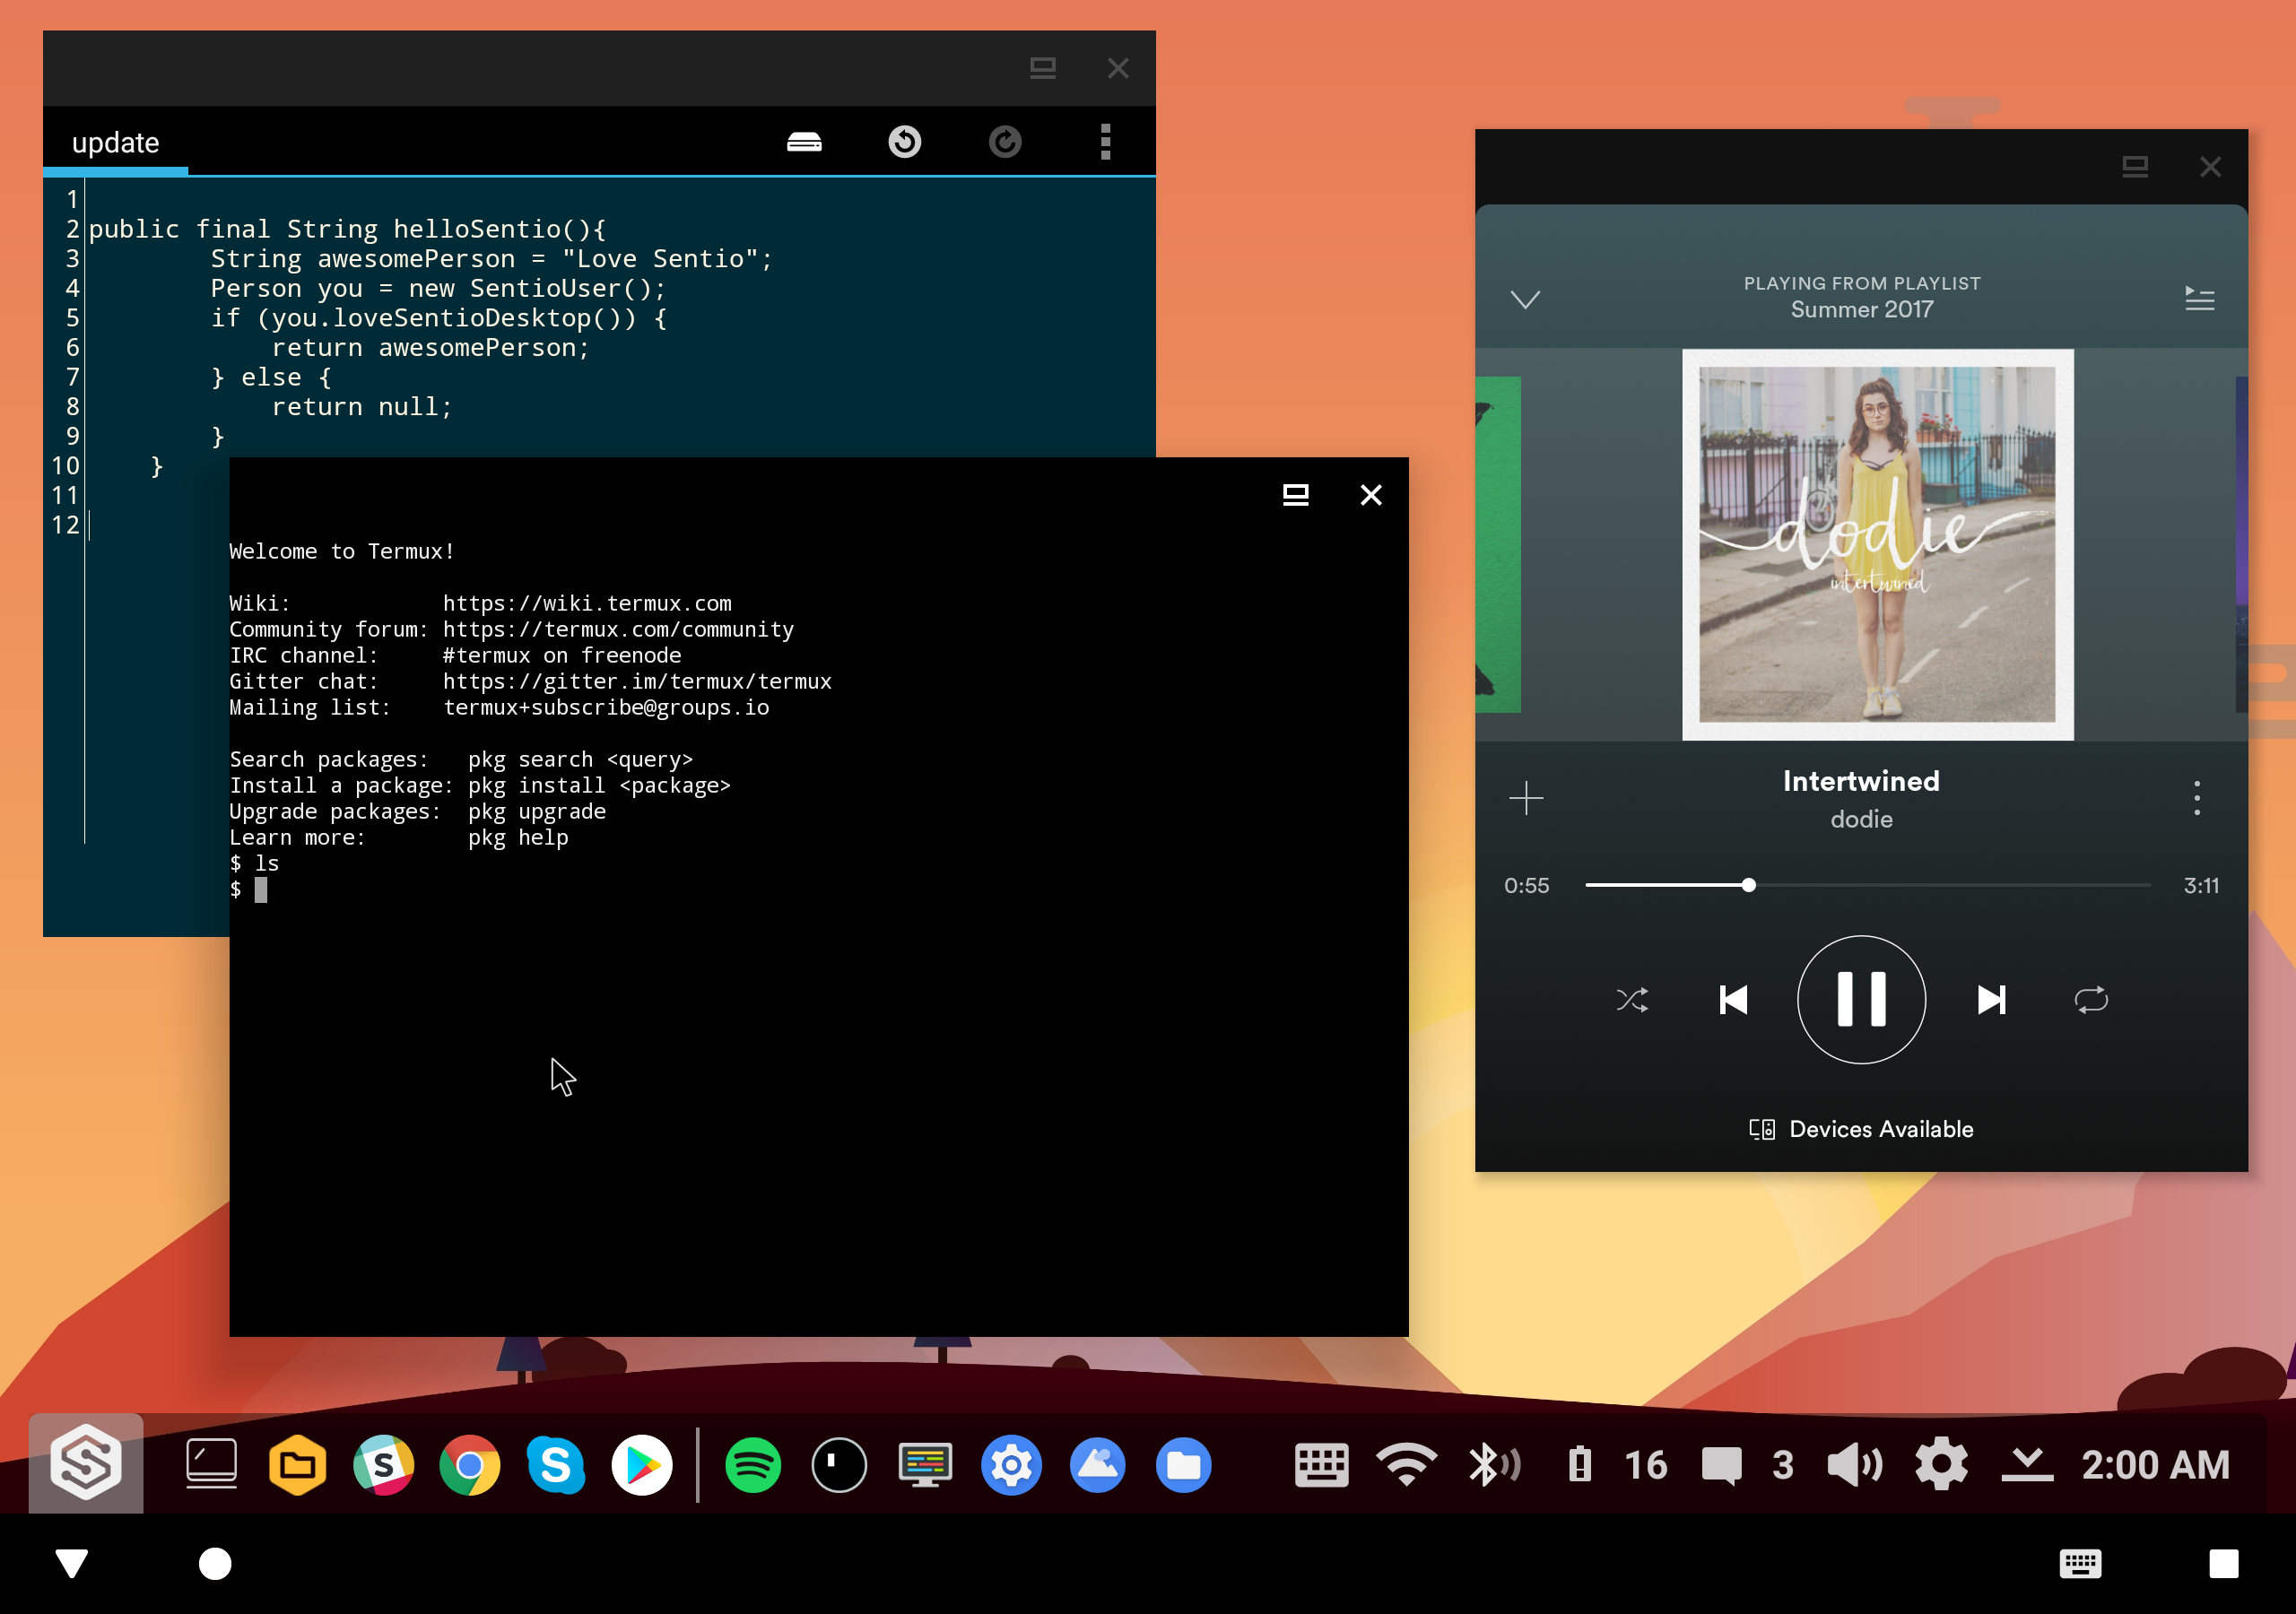This screenshot has height=1614, width=2296.
Task: Tap the on-screen keyboard navigation bar button
Action: 2080,1563
